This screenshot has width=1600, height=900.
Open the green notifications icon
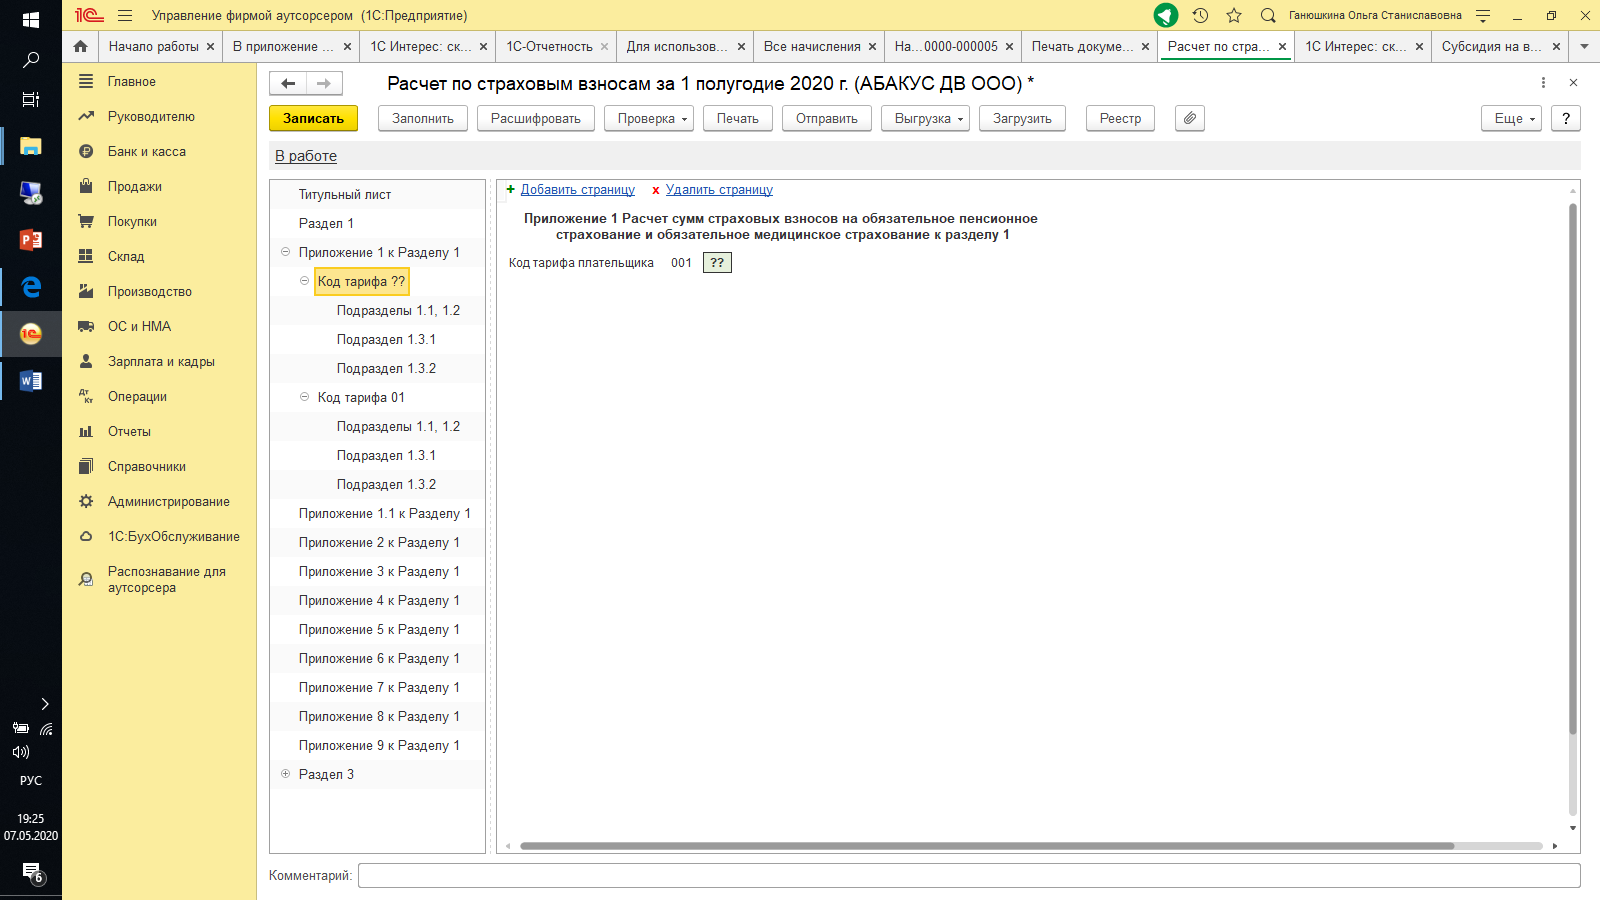[x=1165, y=15]
